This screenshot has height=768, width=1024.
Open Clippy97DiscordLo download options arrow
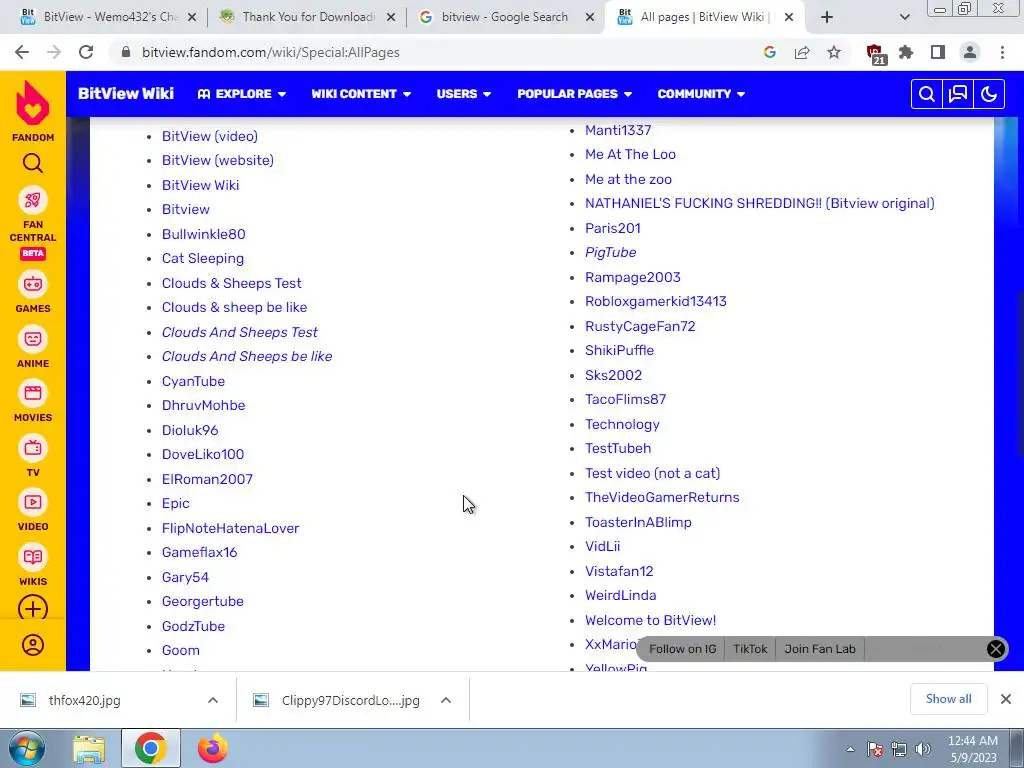(446, 700)
